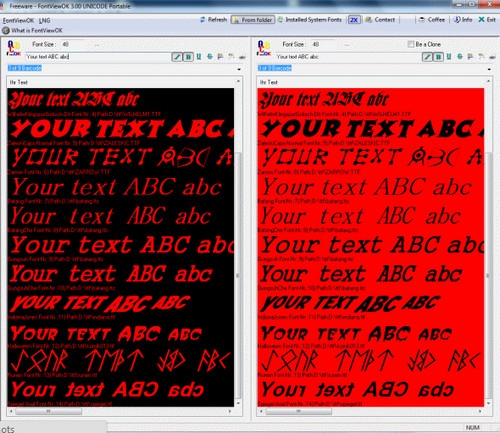The image size is (500, 433).
Task: Click the left pane preview text field
Action: [98, 57]
